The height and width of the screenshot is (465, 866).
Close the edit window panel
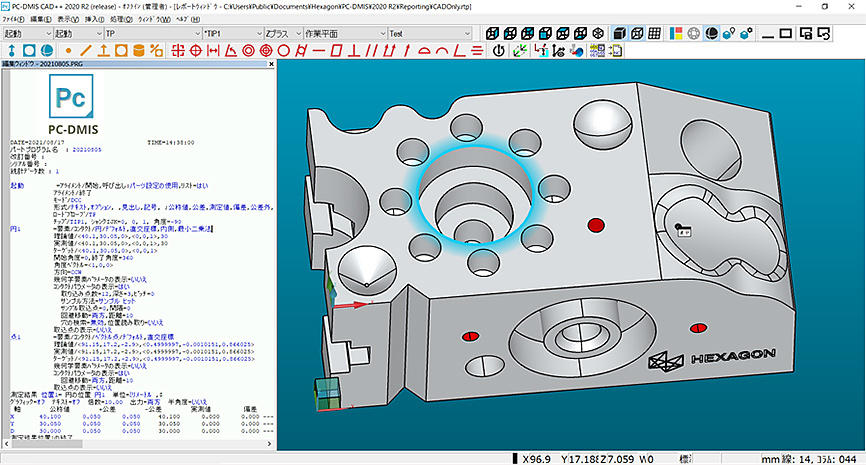pyautogui.click(x=271, y=64)
